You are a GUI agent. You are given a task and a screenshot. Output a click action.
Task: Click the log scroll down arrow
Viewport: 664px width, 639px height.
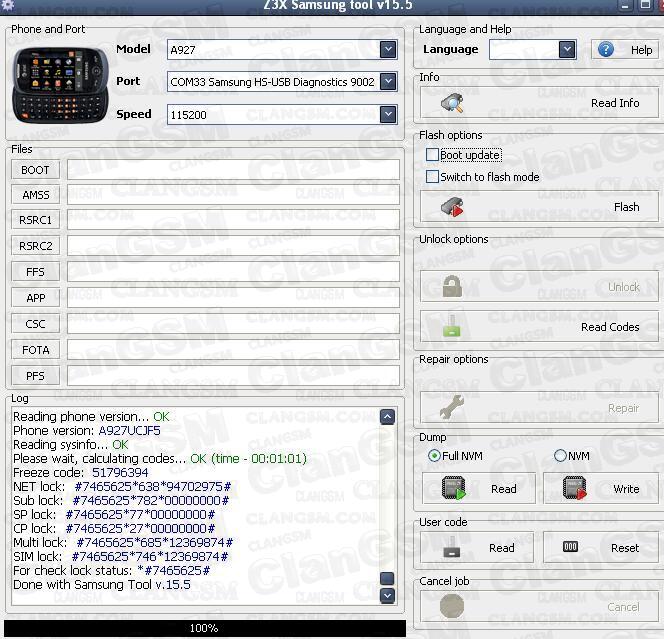coord(387,596)
